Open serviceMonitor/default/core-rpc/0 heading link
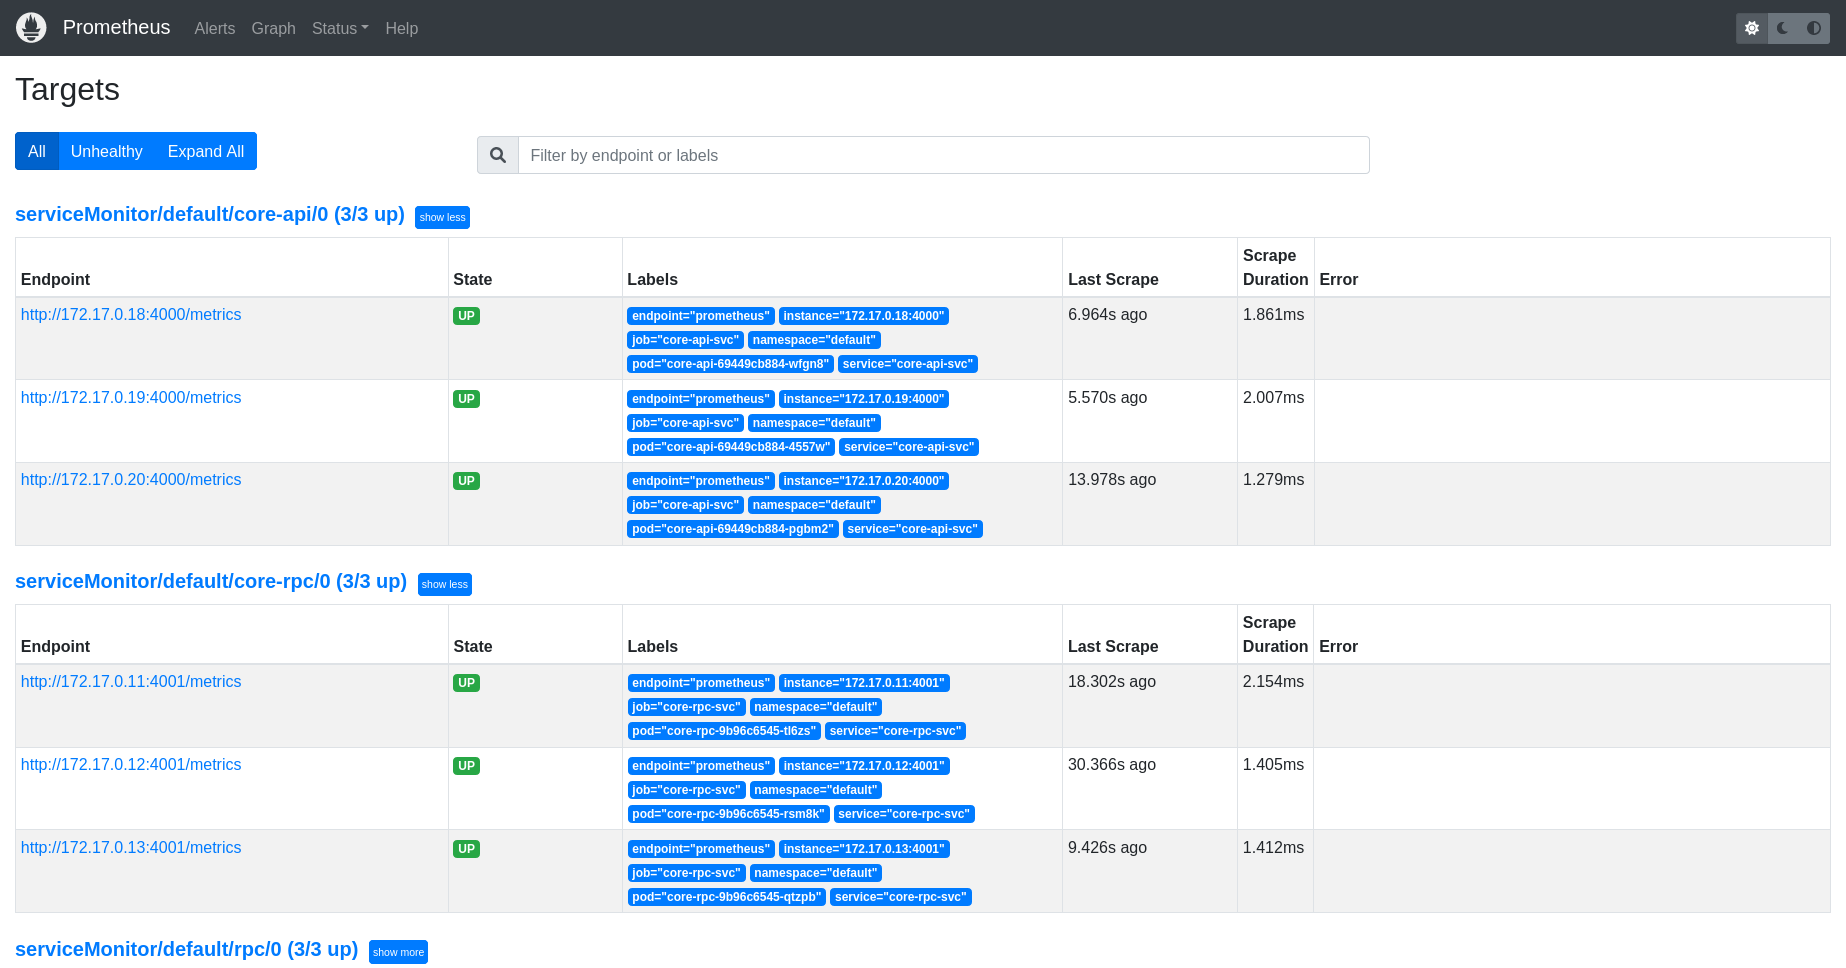This screenshot has width=1846, height=968. pos(211,581)
